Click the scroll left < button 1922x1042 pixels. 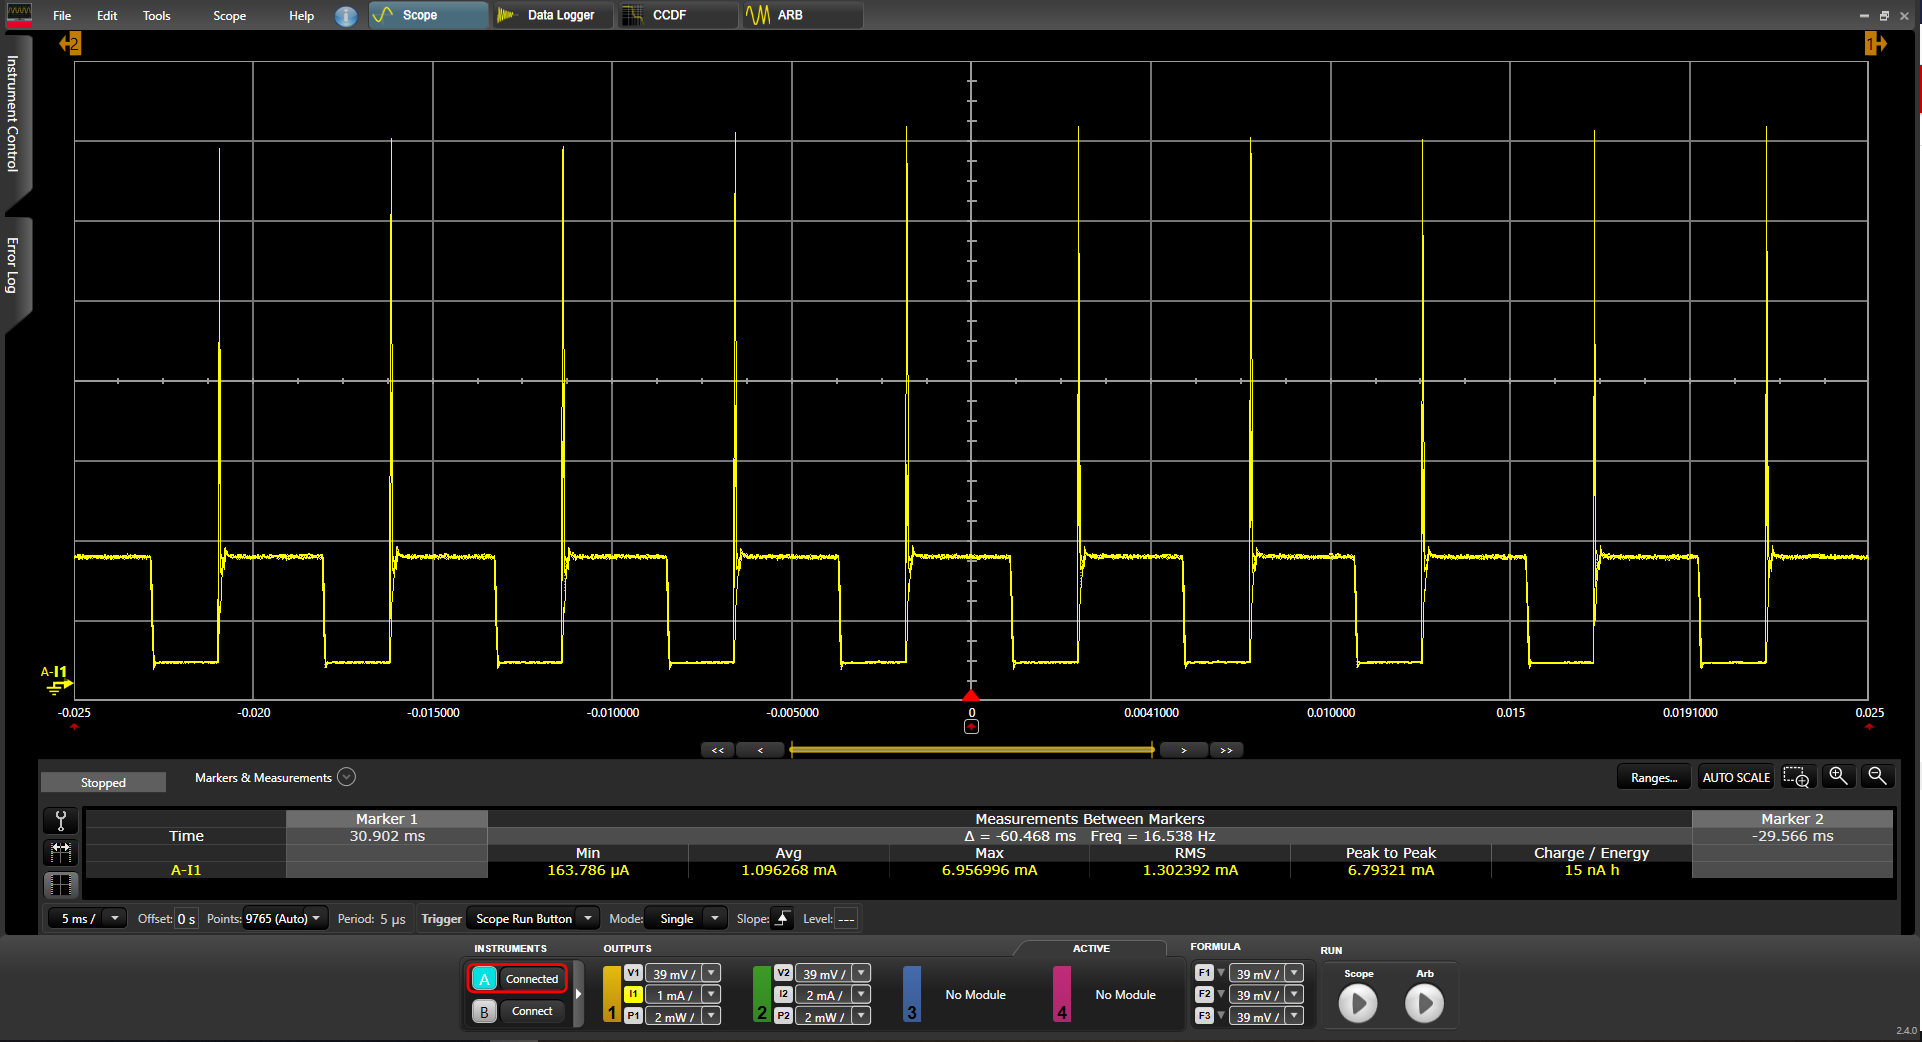761,750
